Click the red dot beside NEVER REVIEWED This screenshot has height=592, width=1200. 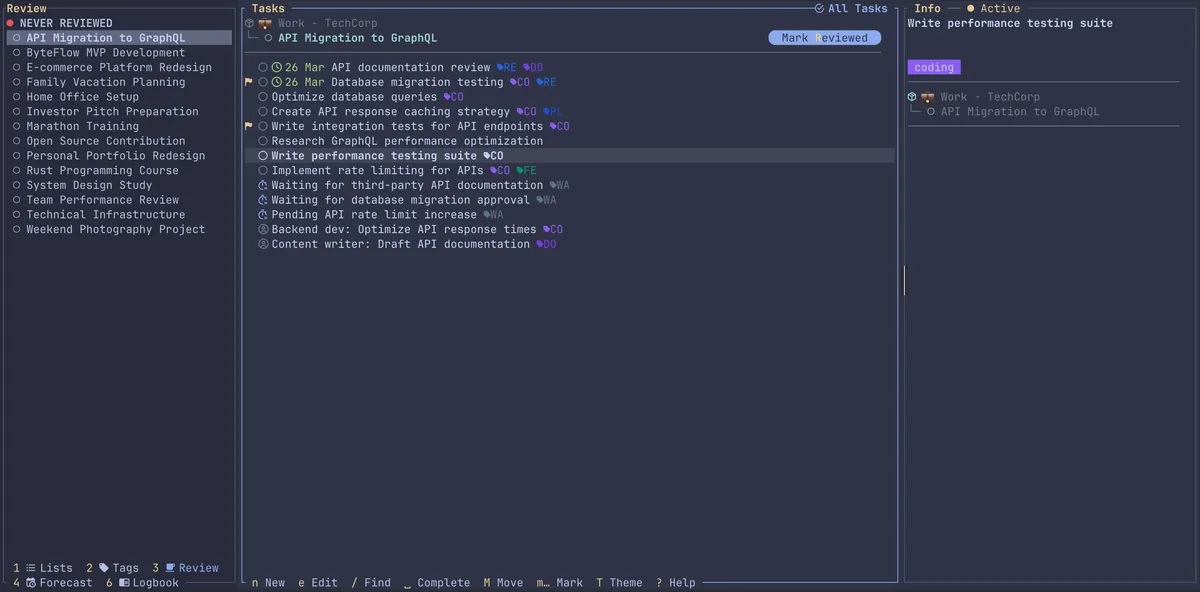pyautogui.click(x=10, y=23)
